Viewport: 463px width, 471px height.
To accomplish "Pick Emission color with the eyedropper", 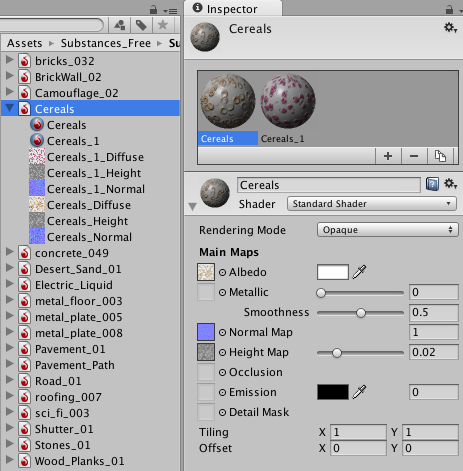I will [359, 392].
